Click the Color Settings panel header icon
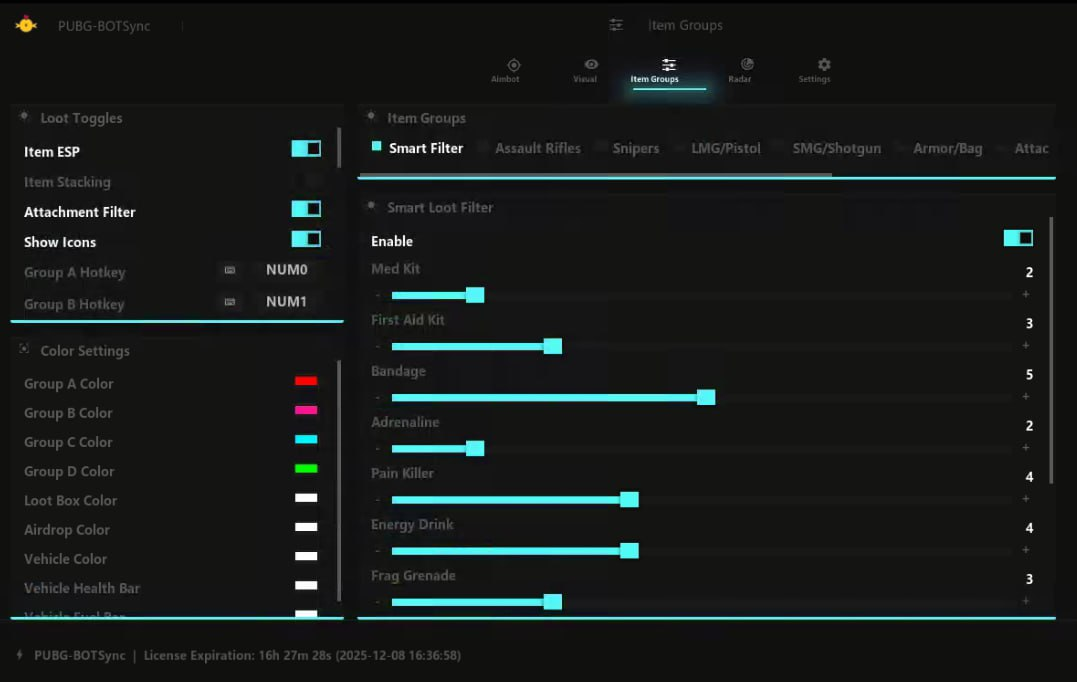 24,349
